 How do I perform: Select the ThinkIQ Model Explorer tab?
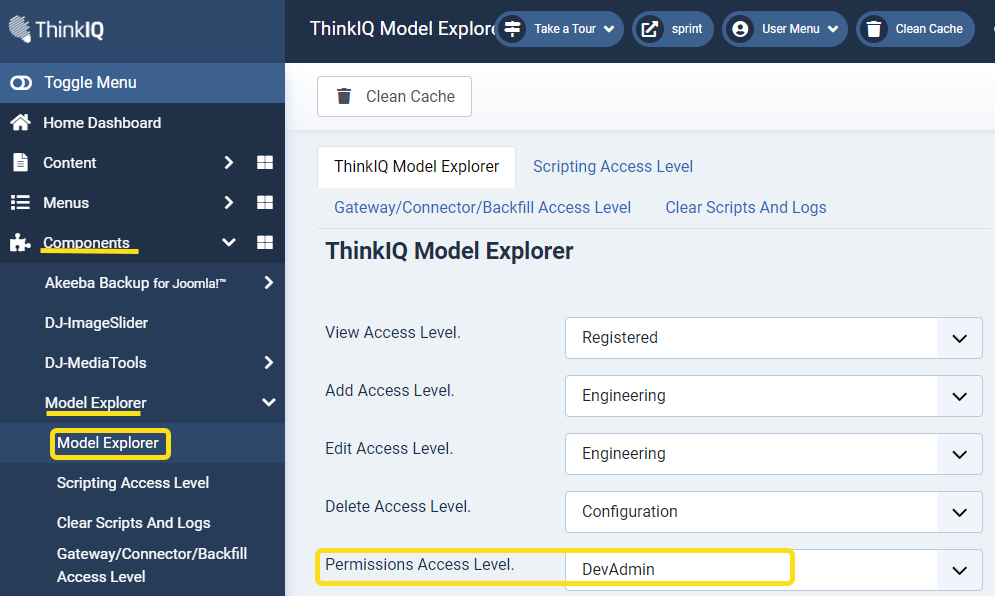(416, 167)
